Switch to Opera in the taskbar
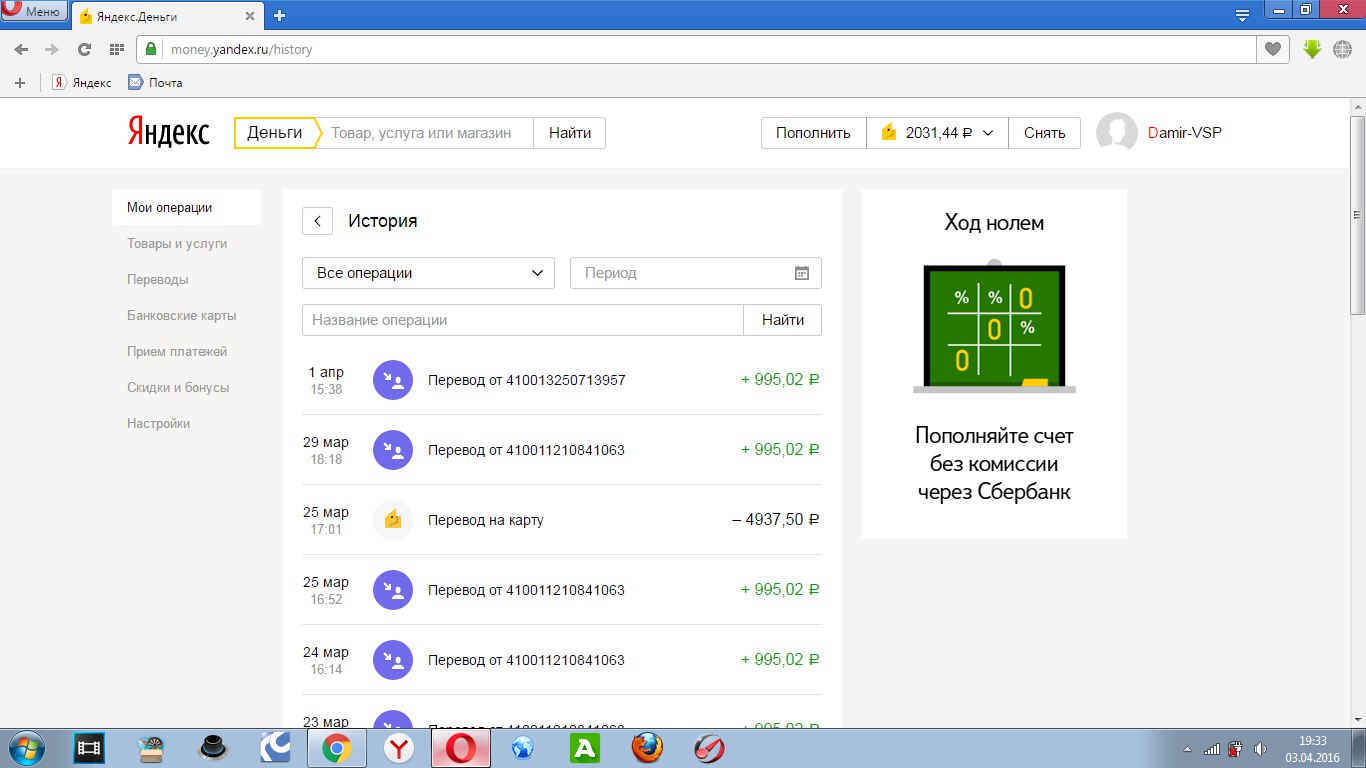Screen dimensions: 1366x768 (x=460, y=748)
